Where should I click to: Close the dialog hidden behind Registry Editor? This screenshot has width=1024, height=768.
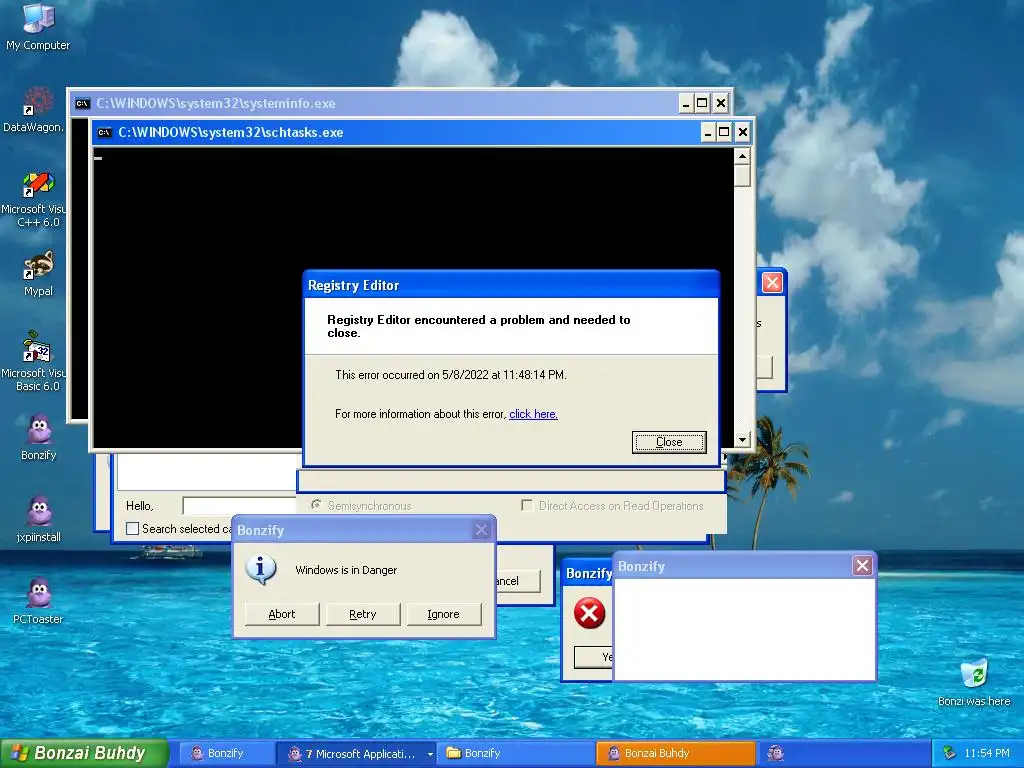coord(773,283)
